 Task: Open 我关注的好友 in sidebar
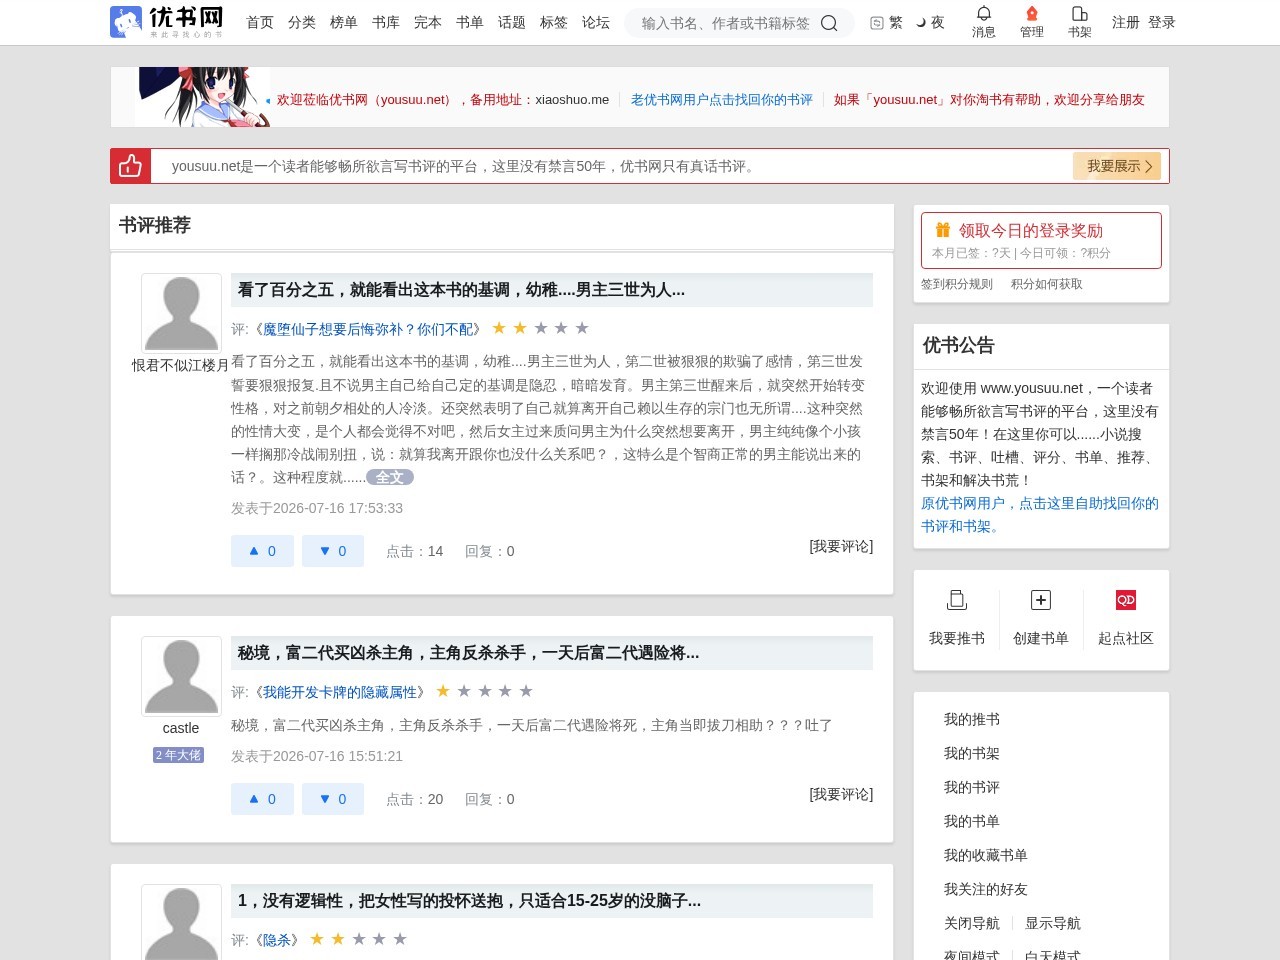point(986,889)
